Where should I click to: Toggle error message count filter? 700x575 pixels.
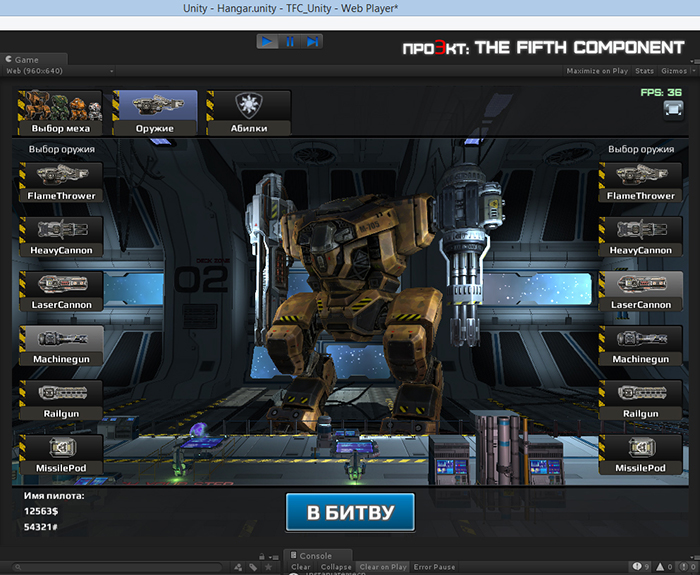pos(687,567)
